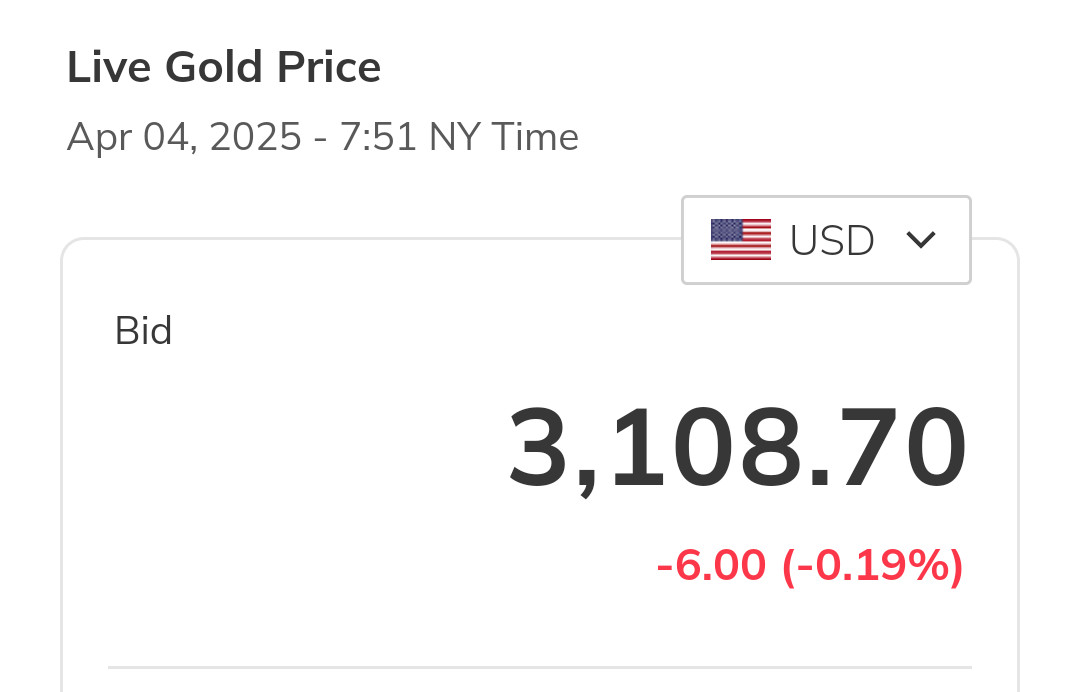Select the USD text label
1080x692 pixels.
(832, 240)
